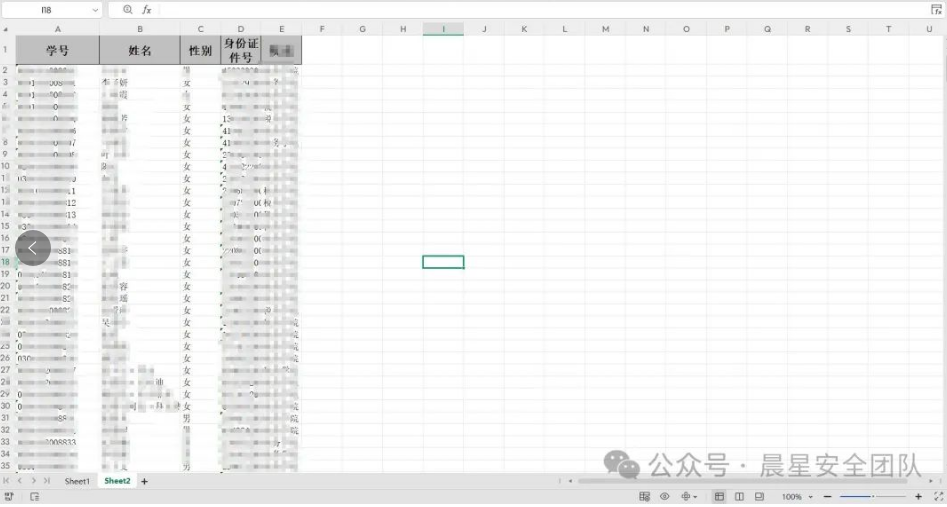Click the zoom magnifier icon in formula bar
The image size is (947, 507).
[x=127, y=10]
